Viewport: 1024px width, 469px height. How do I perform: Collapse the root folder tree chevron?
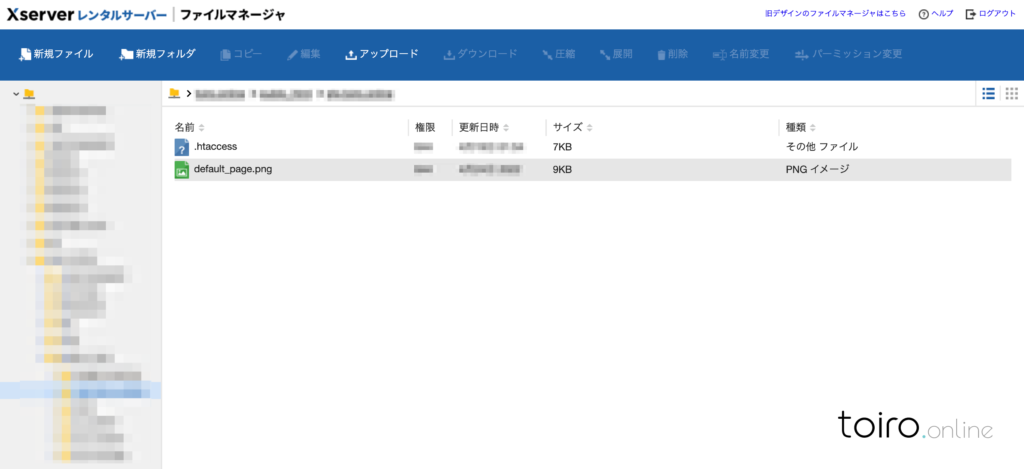[16, 94]
